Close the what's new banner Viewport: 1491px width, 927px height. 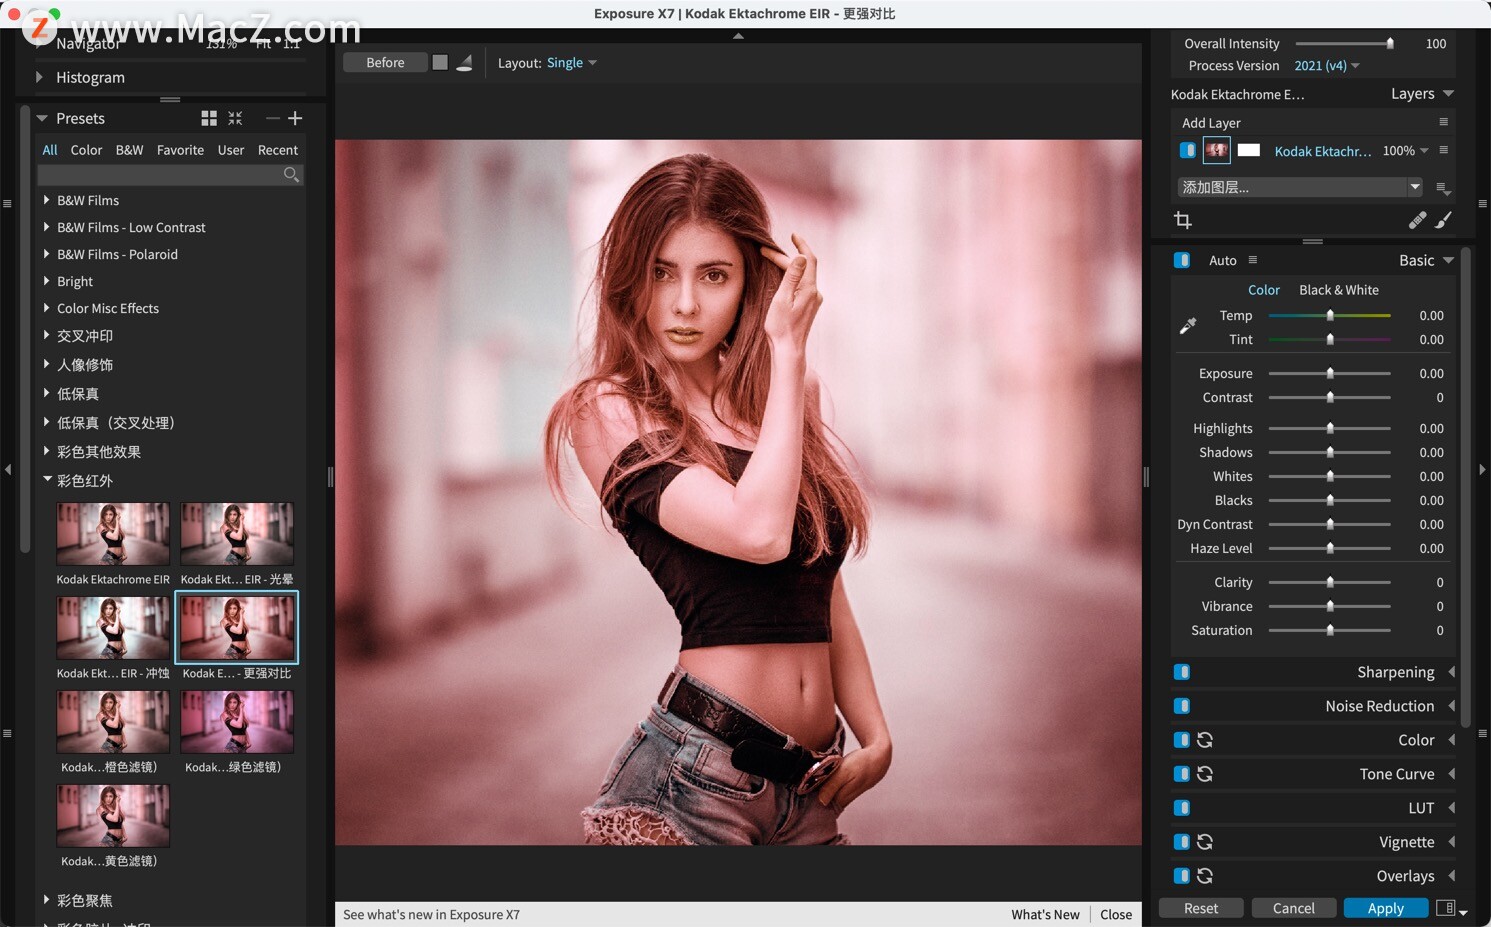click(x=1116, y=914)
